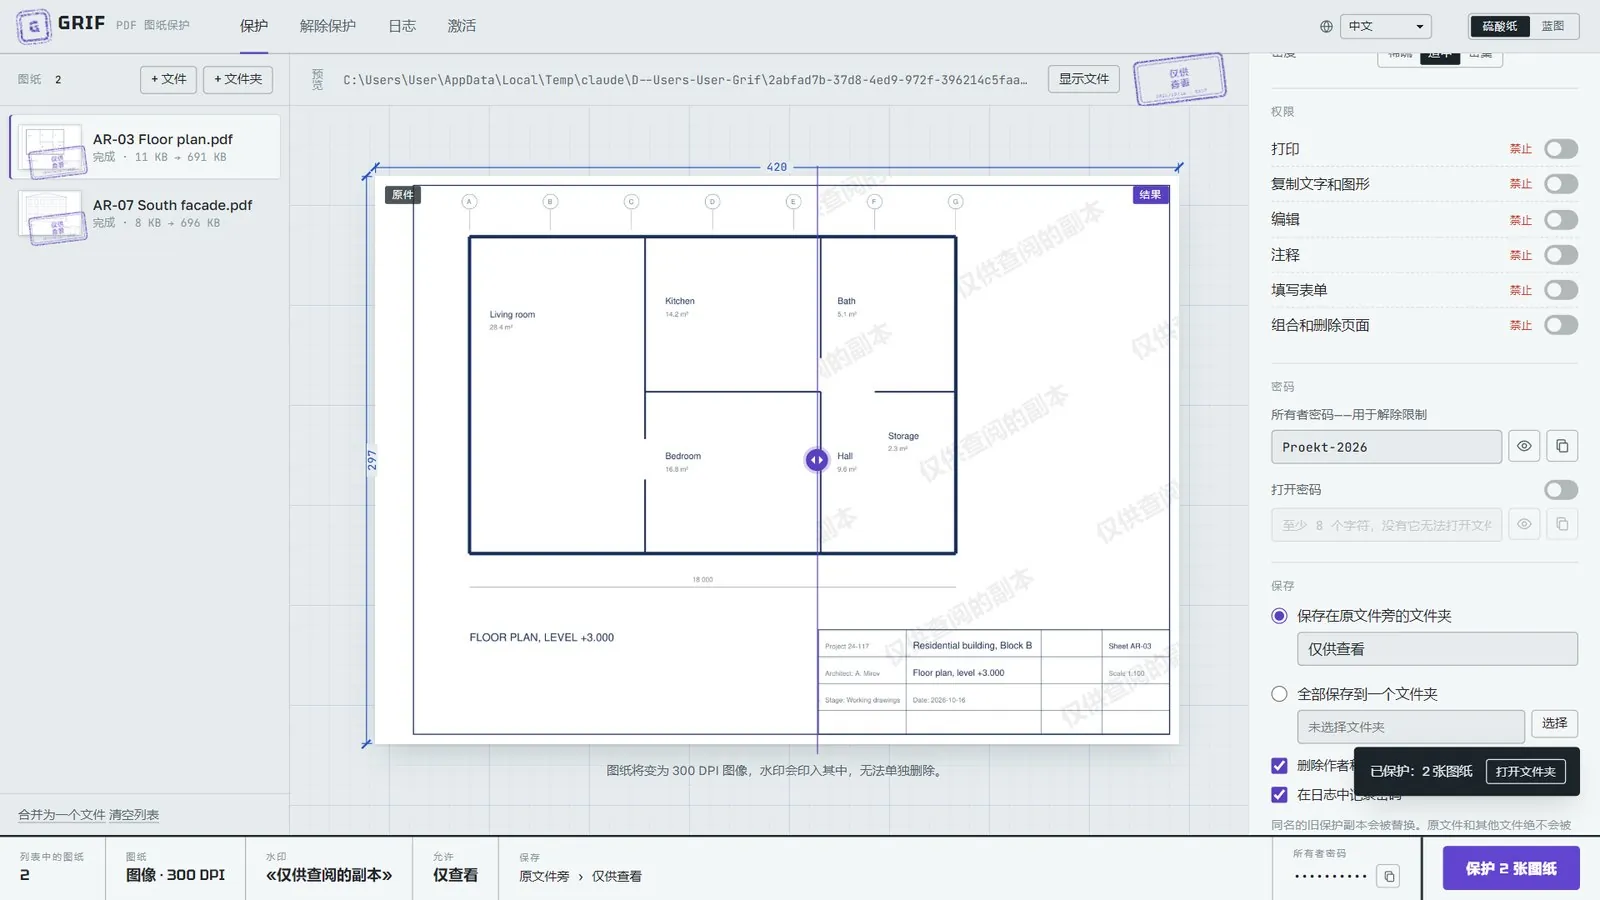
Task: Open the 激活 tab
Action: (x=462, y=26)
